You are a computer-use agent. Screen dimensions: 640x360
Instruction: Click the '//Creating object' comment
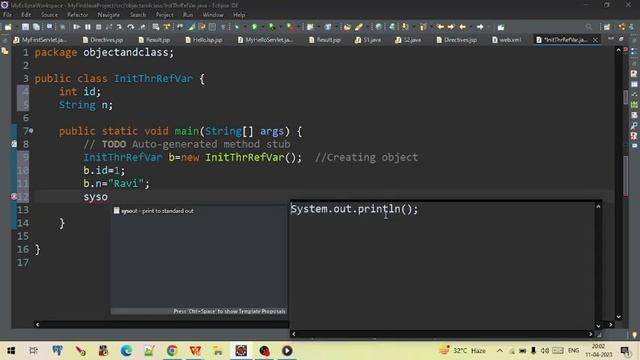pyautogui.click(x=367, y=158)
